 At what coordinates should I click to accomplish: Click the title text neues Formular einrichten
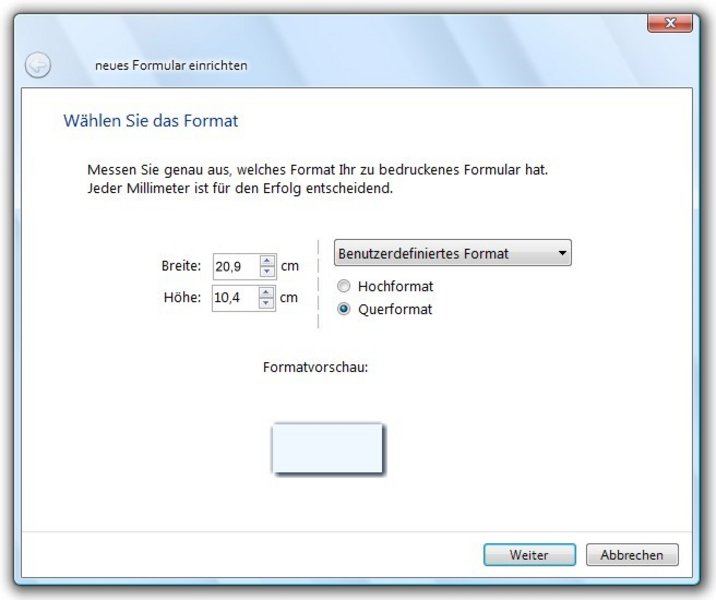[x=171, y=65]
